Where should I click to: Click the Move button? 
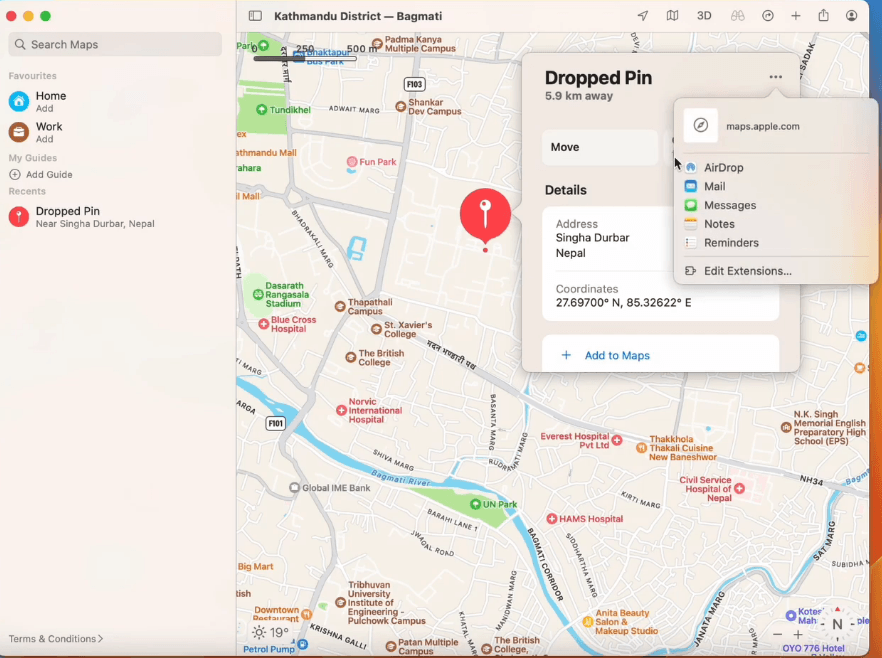coord(600,147)
